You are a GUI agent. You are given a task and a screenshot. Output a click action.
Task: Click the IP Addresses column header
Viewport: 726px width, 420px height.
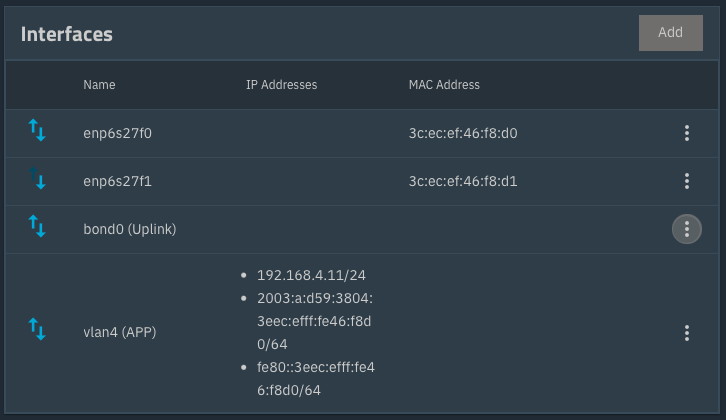coord(281,85)
